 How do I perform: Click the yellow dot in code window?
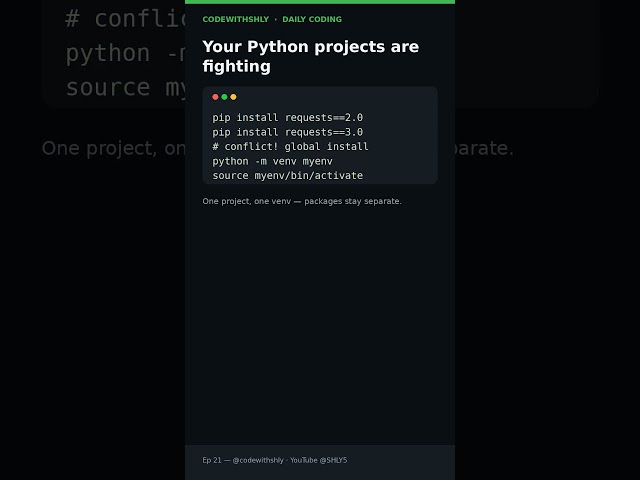pyautogui.click(x=233, y=97)
